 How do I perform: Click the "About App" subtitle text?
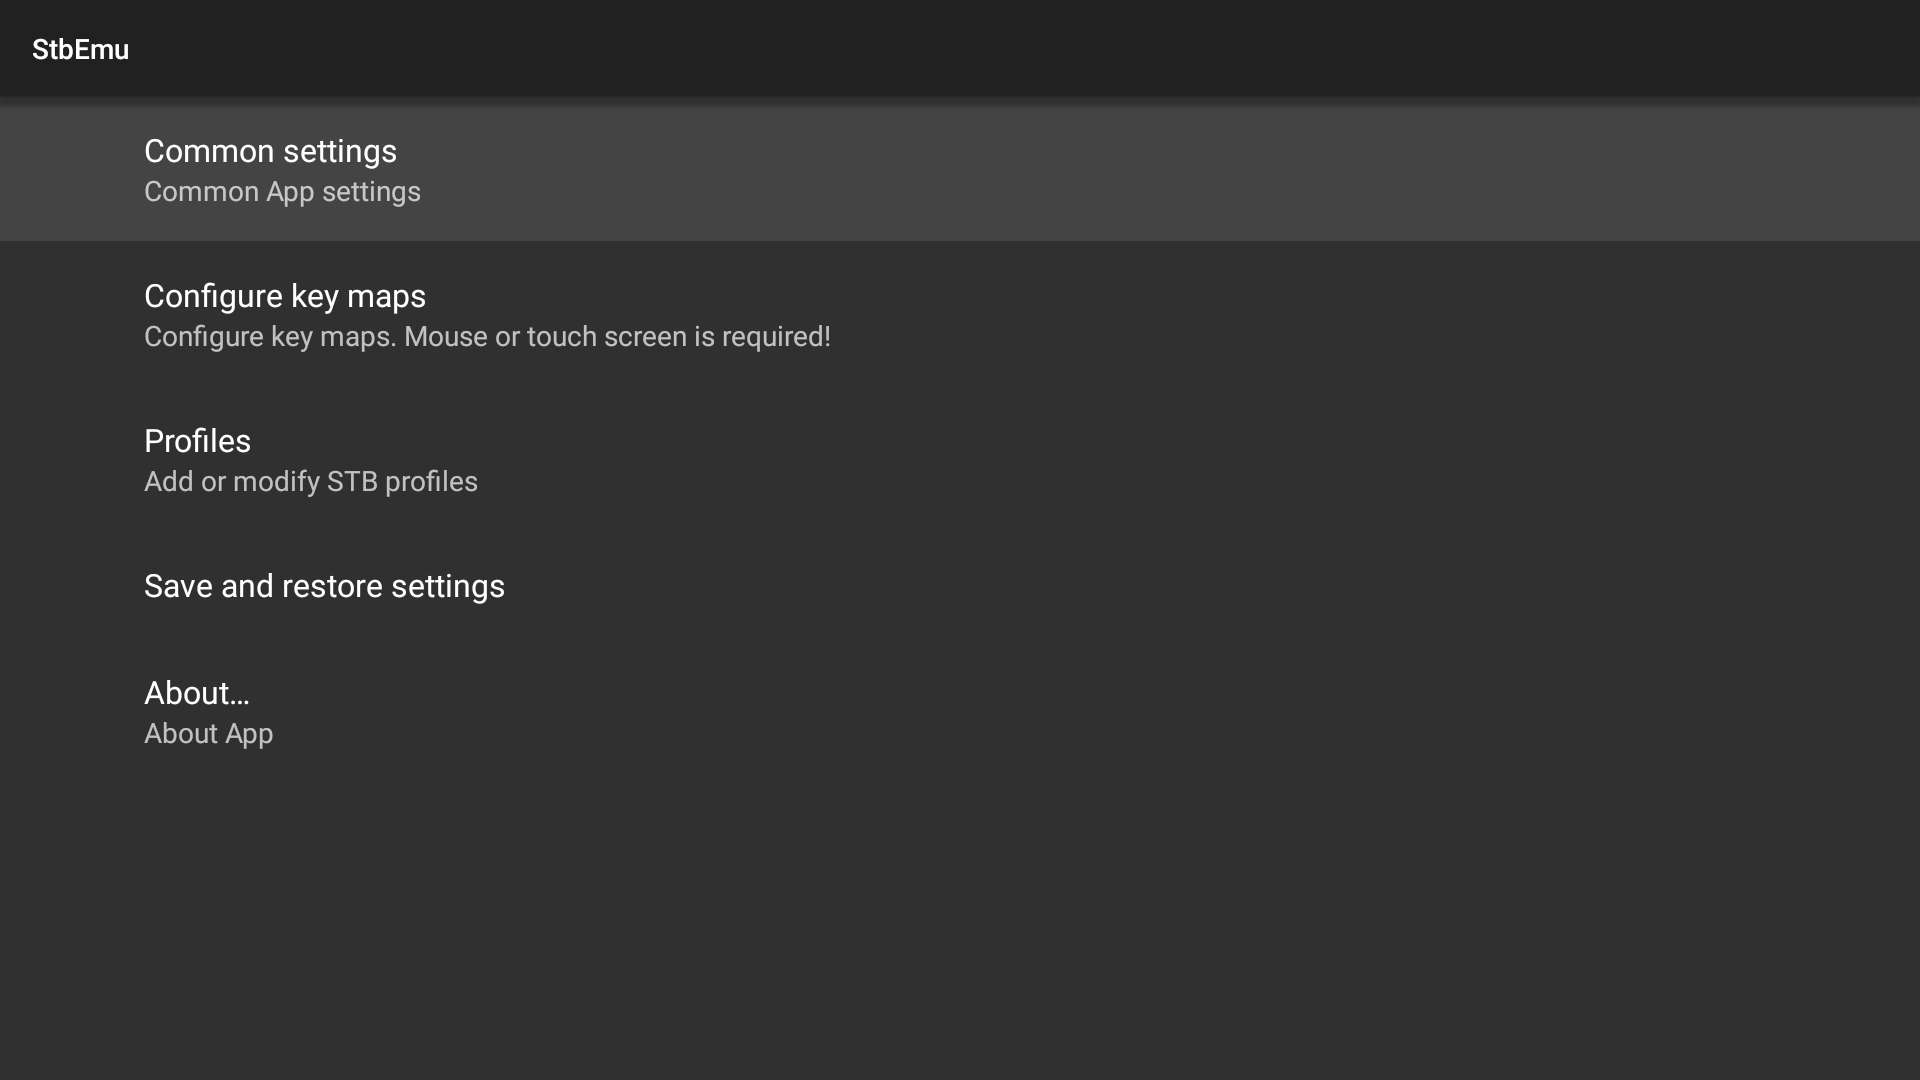point(208,734)
